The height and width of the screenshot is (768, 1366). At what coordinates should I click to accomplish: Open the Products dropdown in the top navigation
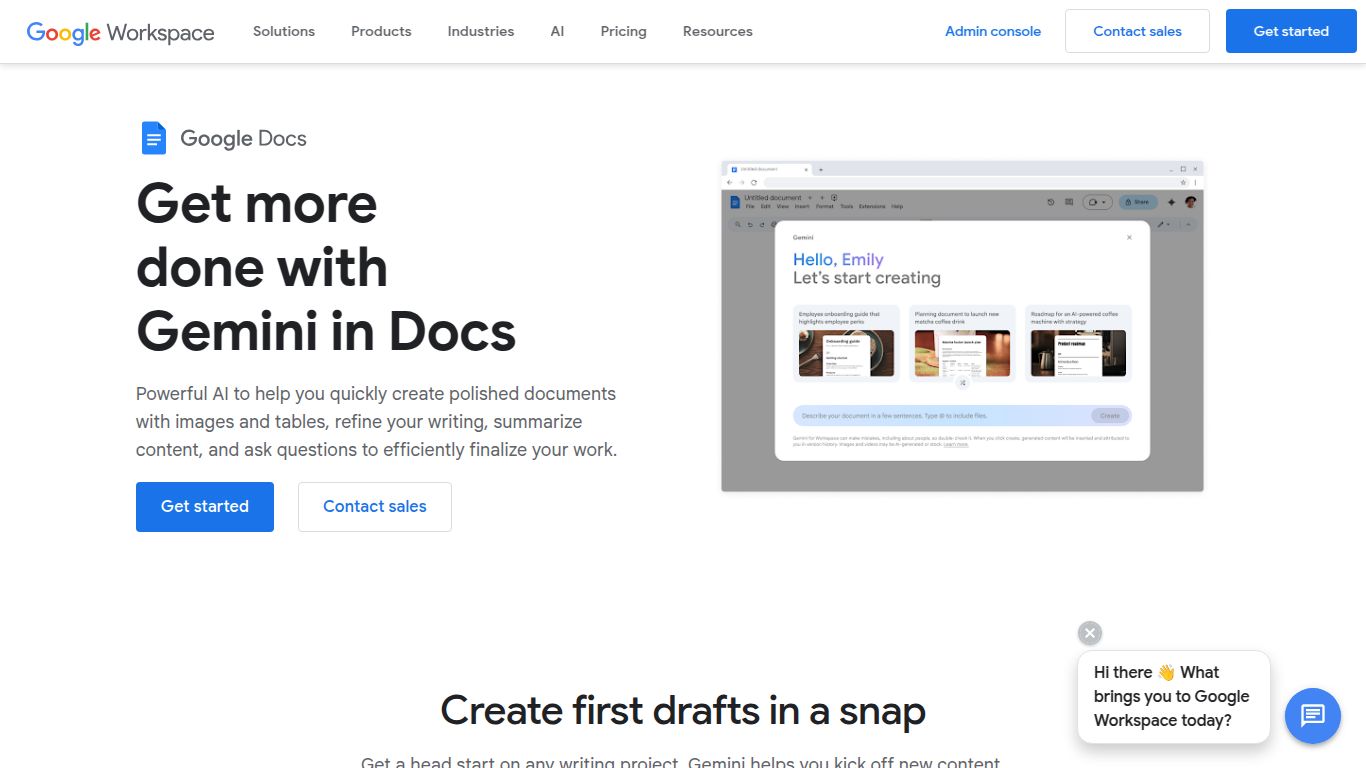tap(380, 31)
